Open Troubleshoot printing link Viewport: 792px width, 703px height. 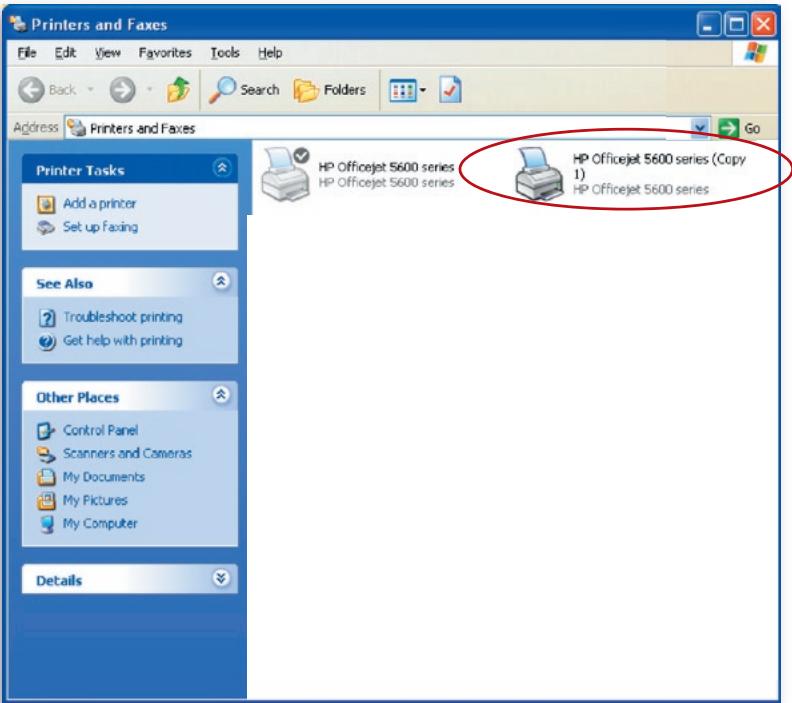pyautogui.click(x=123, y=317)
